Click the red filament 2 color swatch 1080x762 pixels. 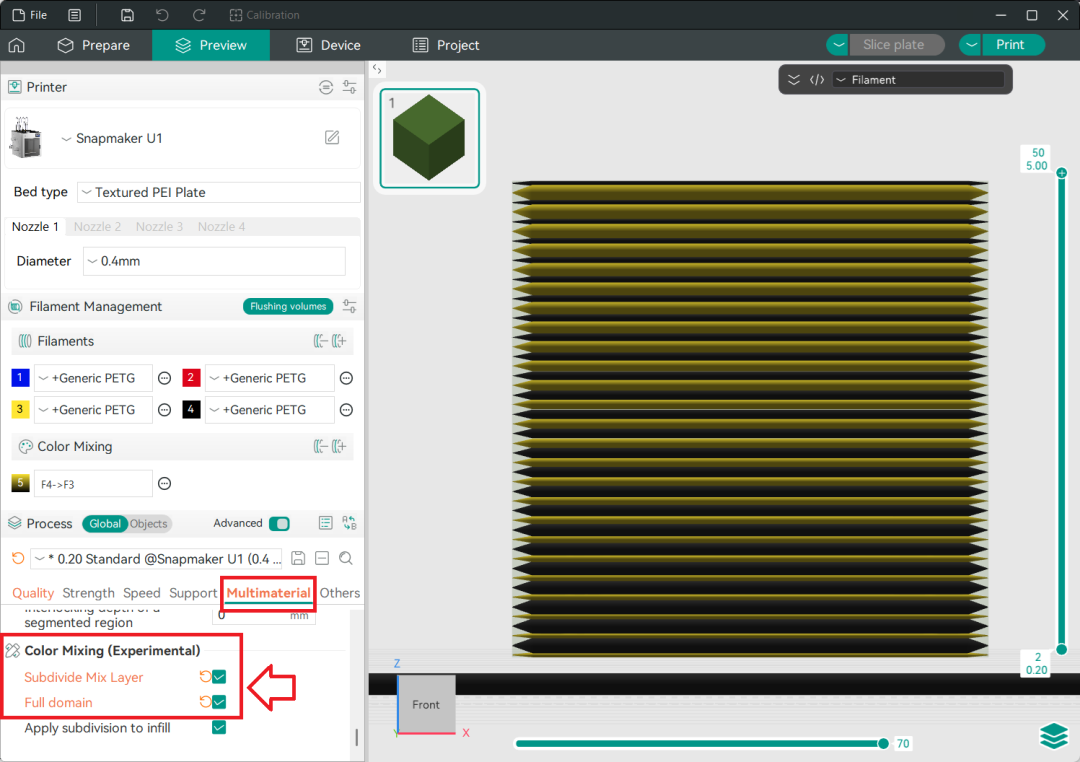pyautogui.click(x=191, y=378)
